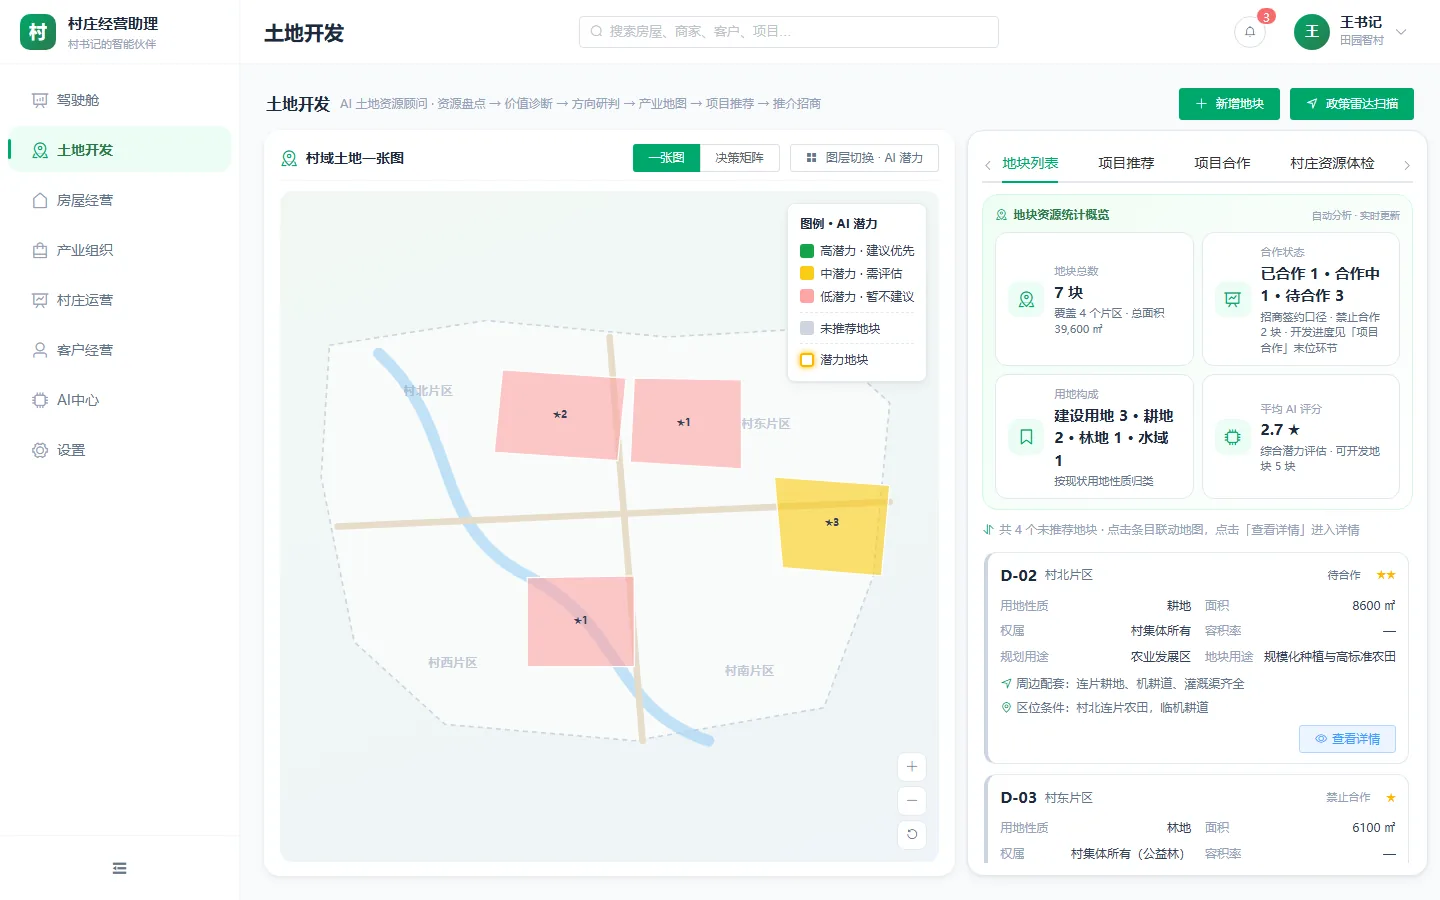Zoom out on the map
Viewport: 1440px width, 900px height.
tap(912, 801)
